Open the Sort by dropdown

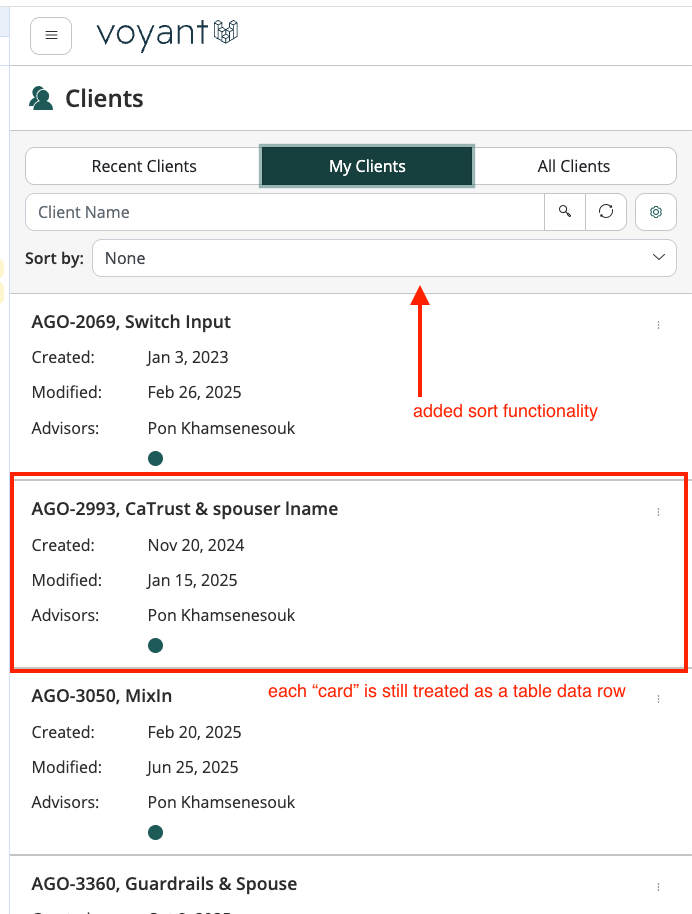coord(384,258)
